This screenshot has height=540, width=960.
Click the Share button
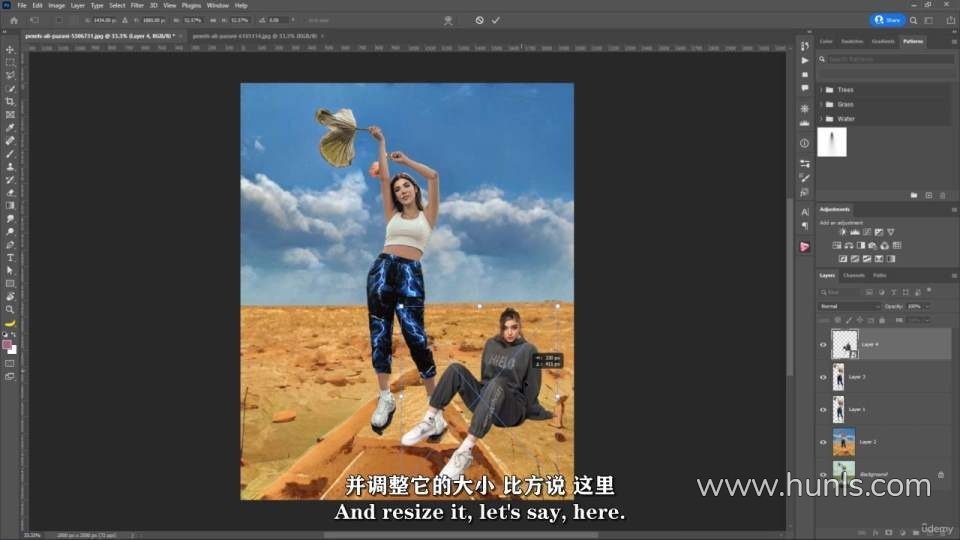coord(887,20)
